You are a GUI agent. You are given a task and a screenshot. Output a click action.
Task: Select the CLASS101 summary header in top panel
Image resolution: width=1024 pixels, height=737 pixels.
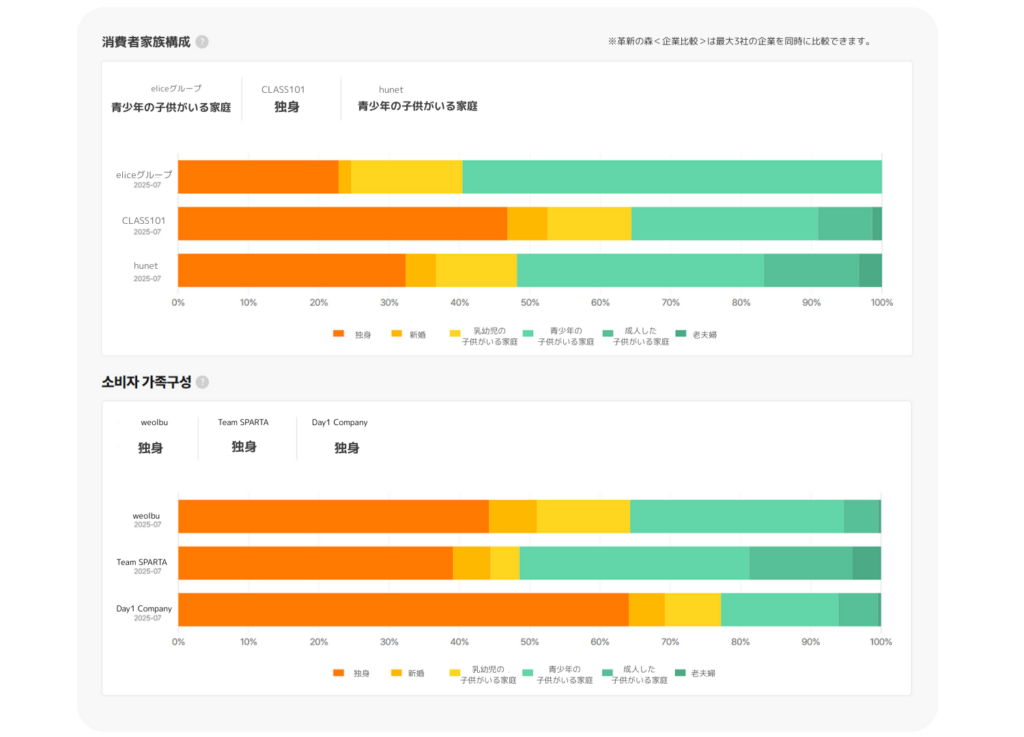(286, 98)
